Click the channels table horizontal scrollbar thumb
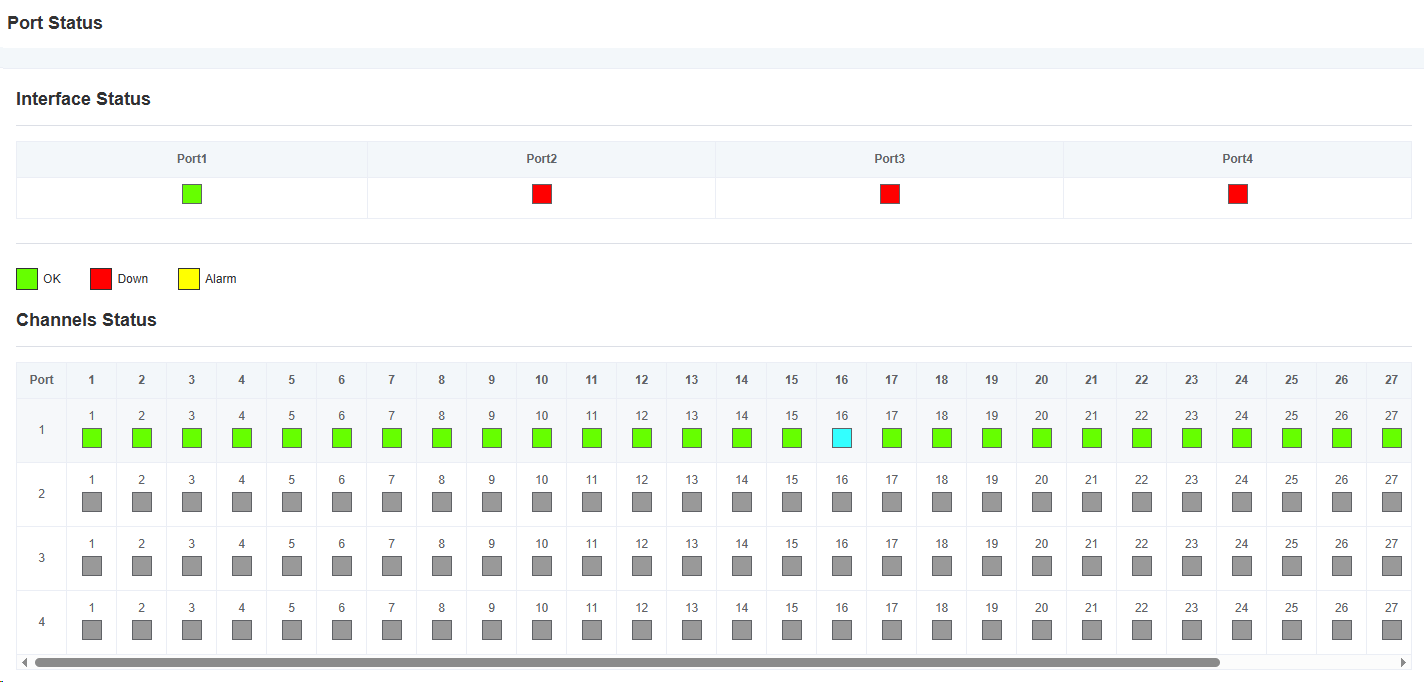The image size is (1424, 682). point(627,662)
